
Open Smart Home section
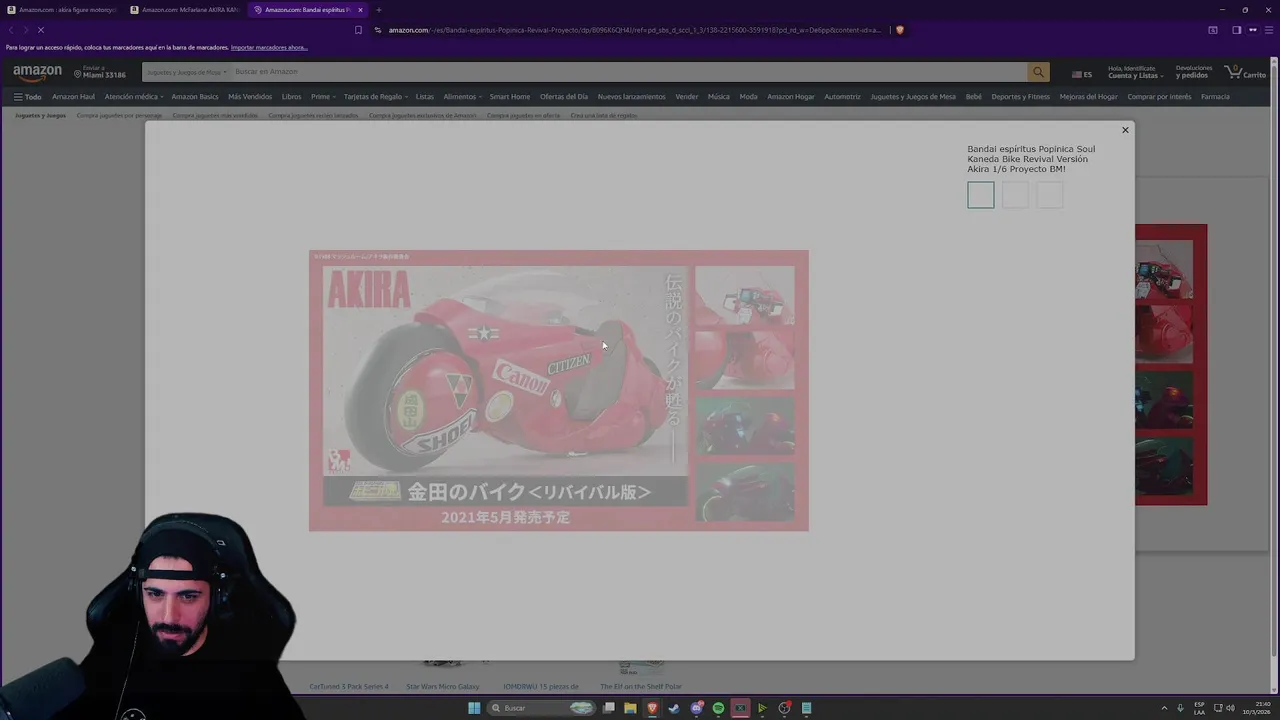click(x=510, y=97)
